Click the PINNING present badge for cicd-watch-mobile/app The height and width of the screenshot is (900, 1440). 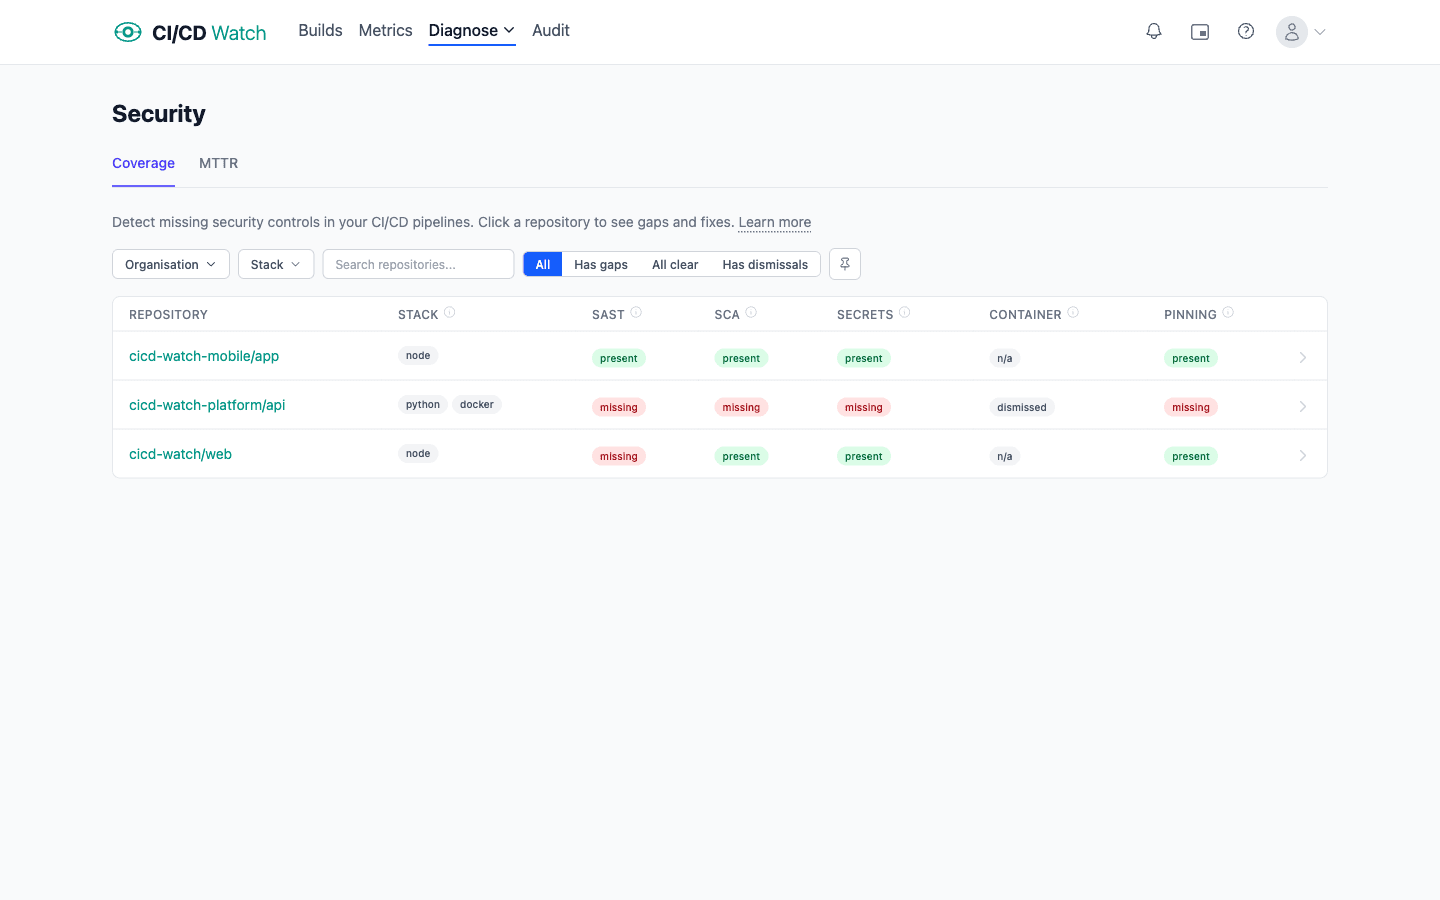click(1191, 358)
